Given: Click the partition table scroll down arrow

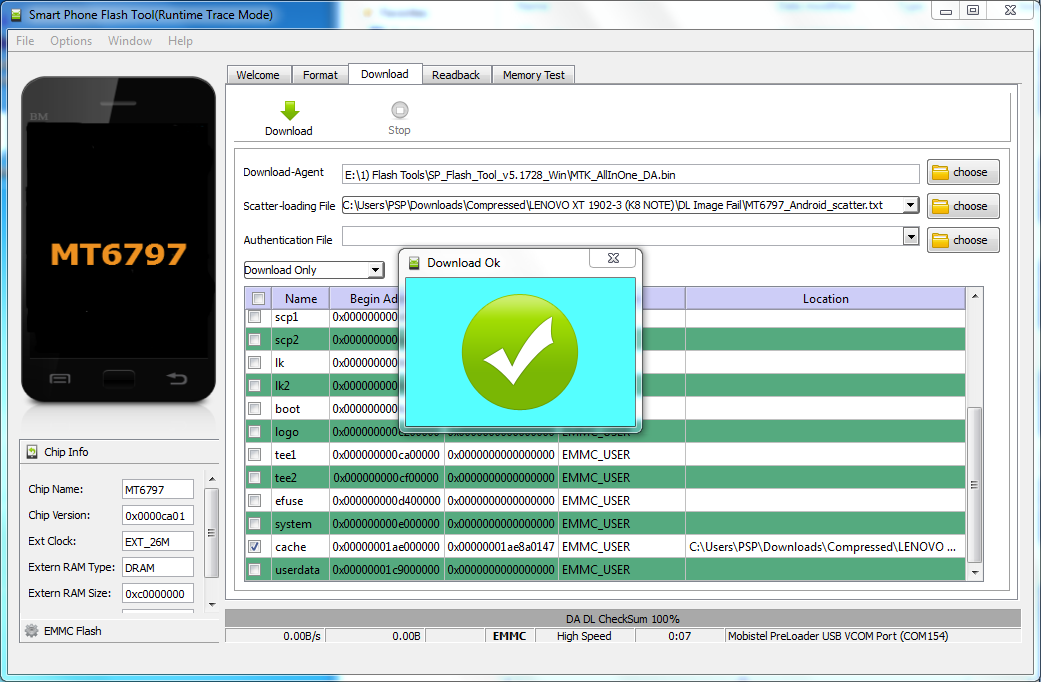Looking at the screenshot, I should (975, 572).
